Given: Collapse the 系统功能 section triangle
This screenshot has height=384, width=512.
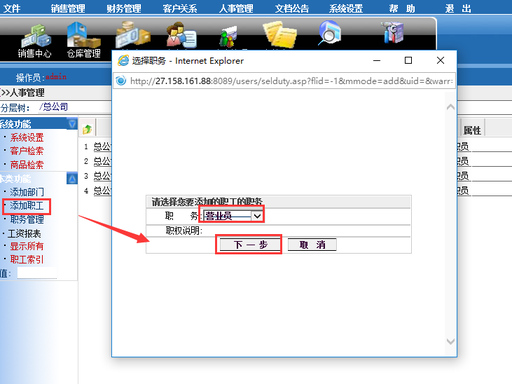Looking at the screenshot, I should pyautogui.click(x=72, y=124).
